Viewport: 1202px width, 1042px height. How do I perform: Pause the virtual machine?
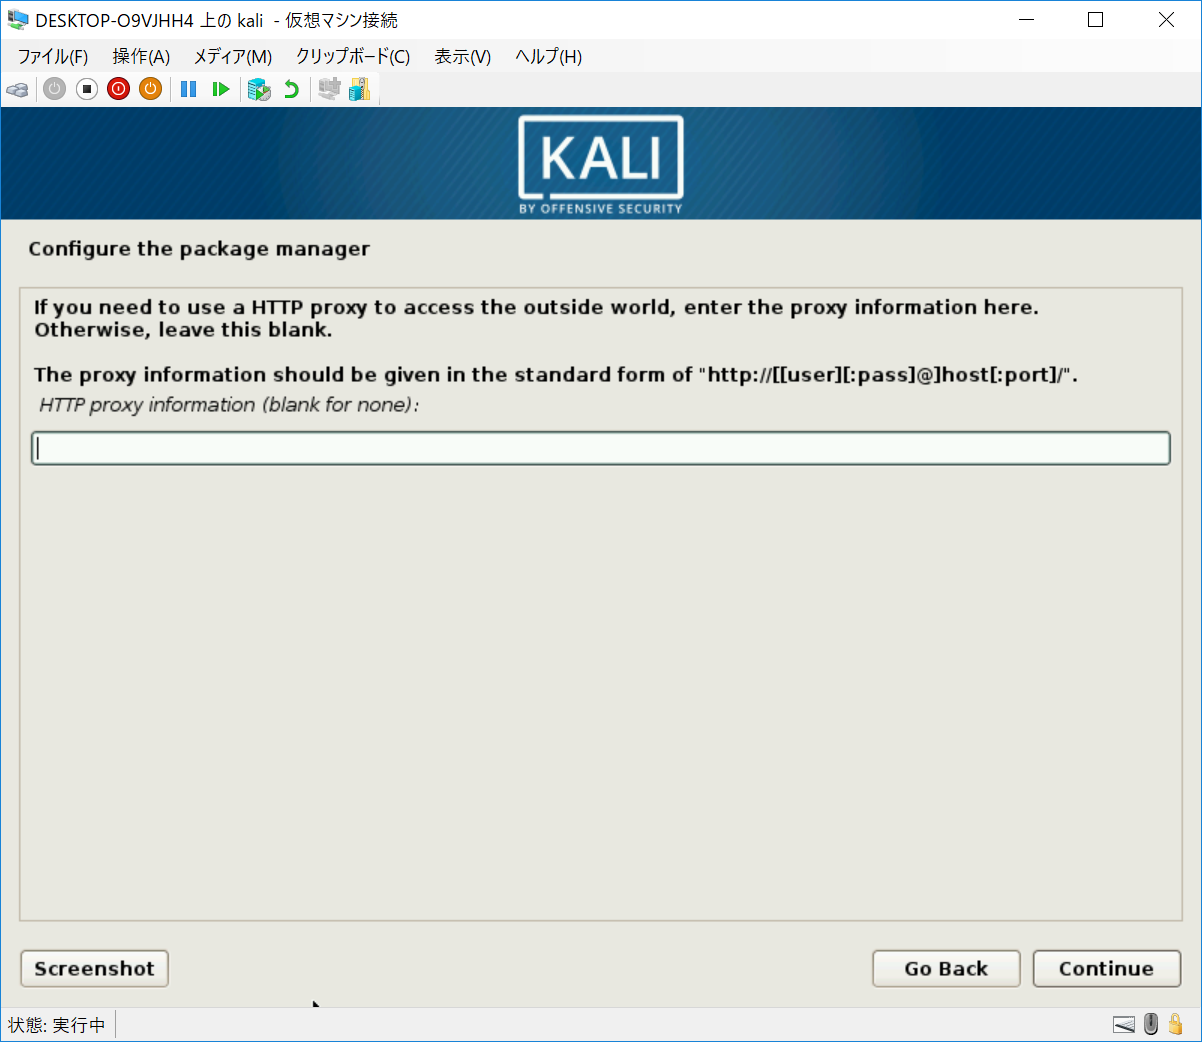tap(188, 90)
